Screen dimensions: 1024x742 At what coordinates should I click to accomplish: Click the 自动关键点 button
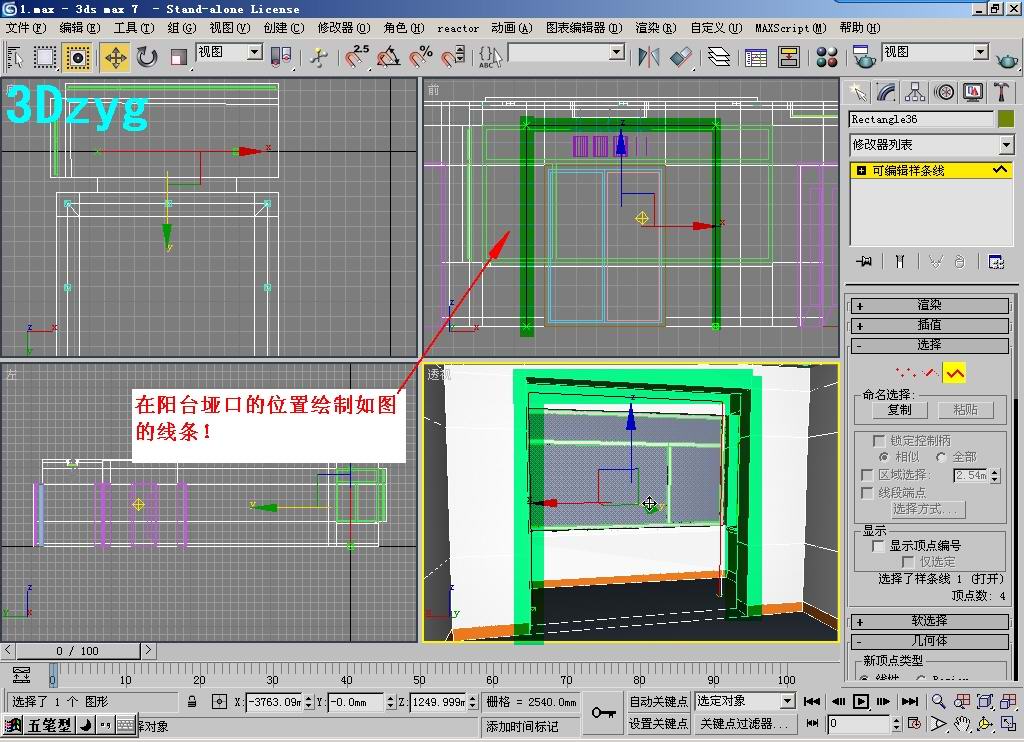point(658,701)
